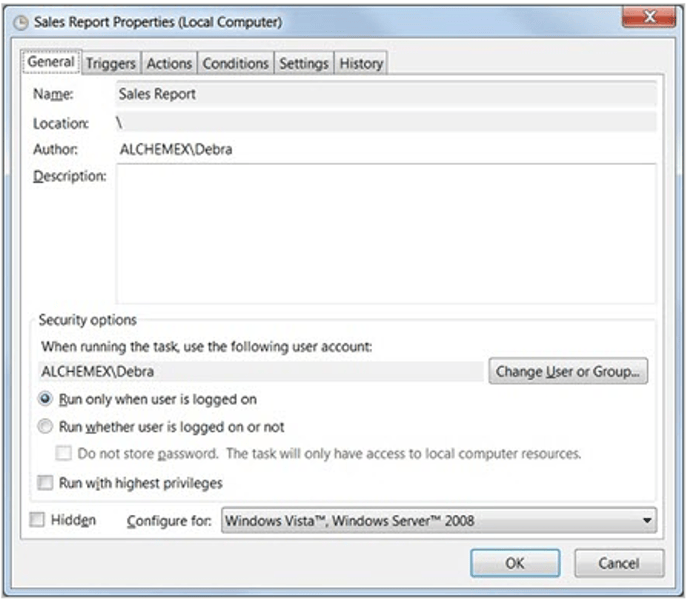
Task: Click the user account field ALCHEMEX\Debra
Action: click(260, 371)
